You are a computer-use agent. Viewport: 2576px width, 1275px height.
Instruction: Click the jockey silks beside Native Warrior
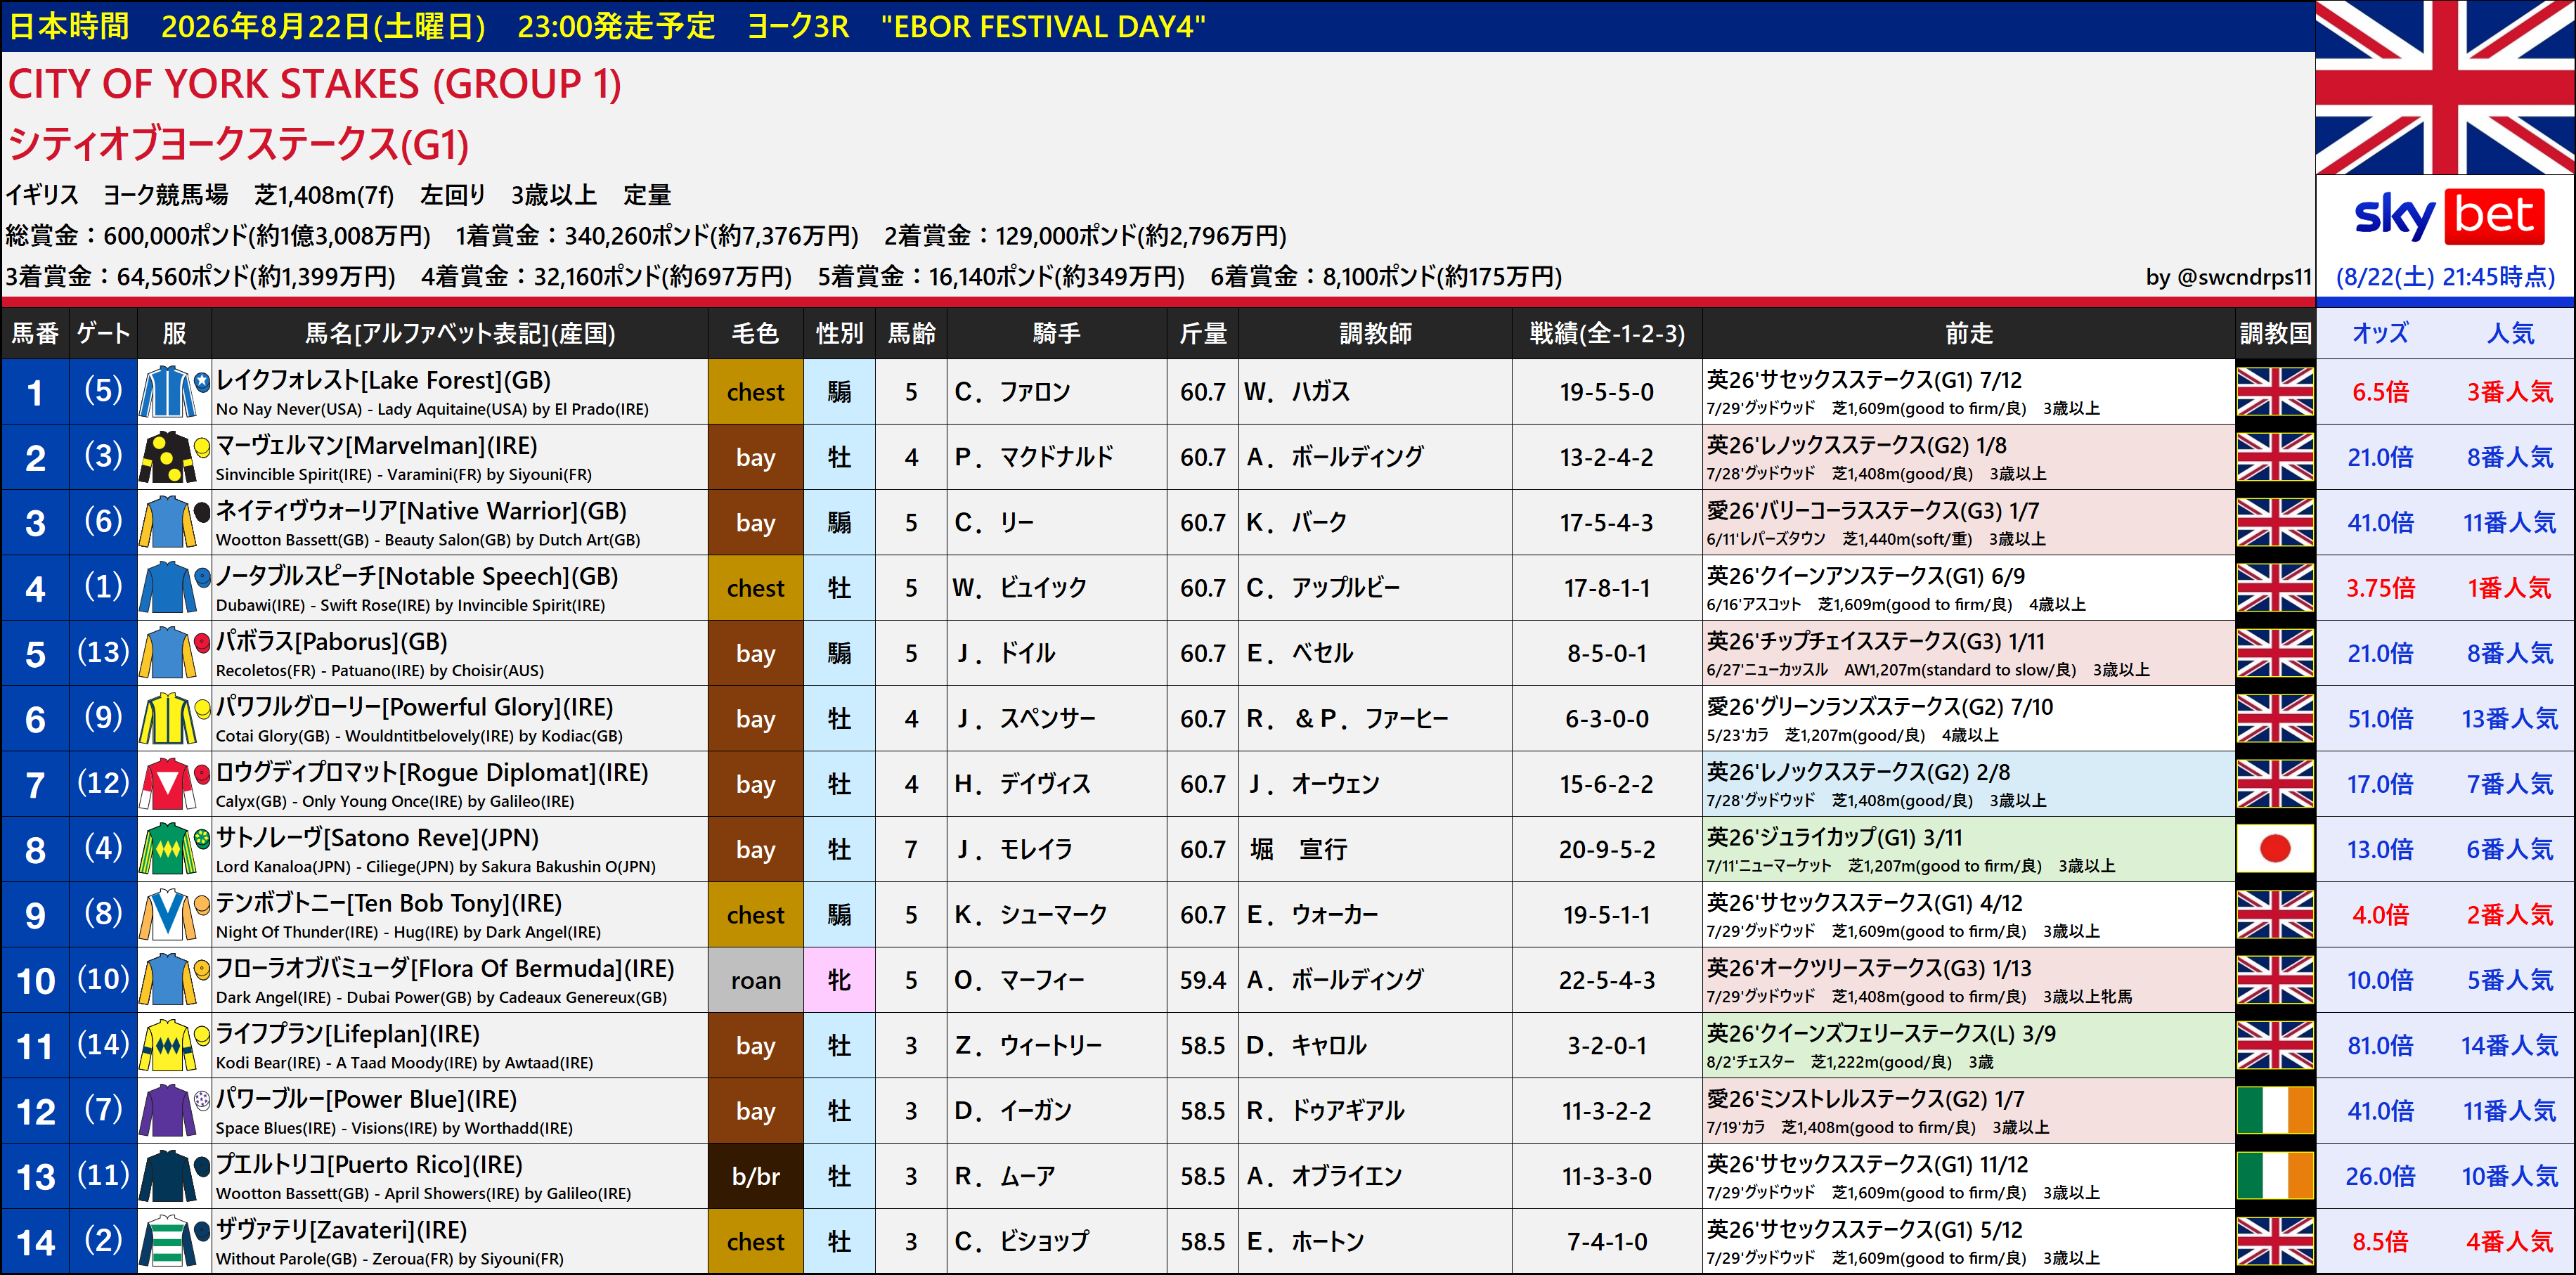coord(174,522)
